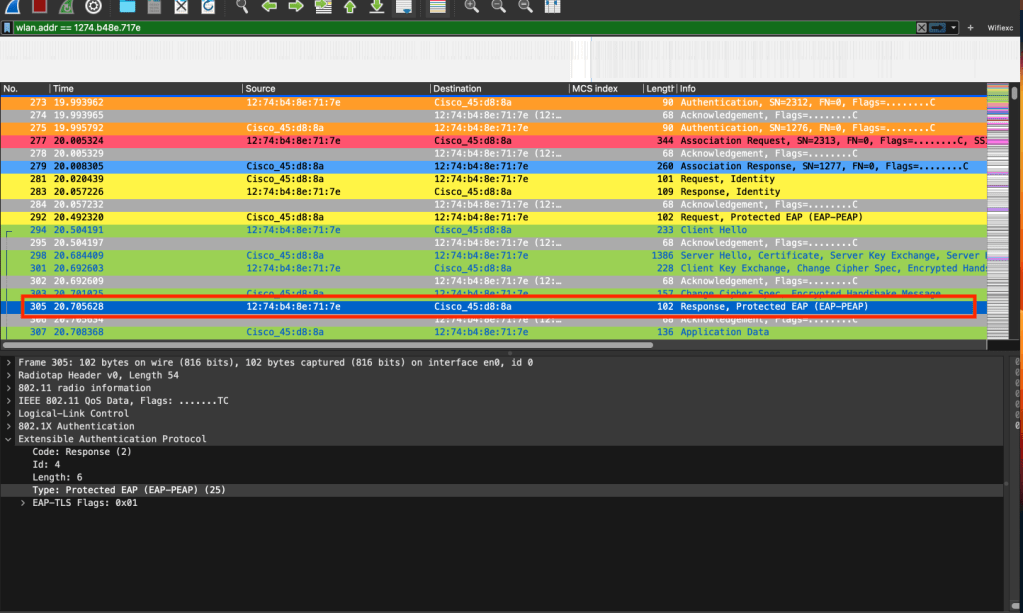Go back with the green left arrow
Screen dimensions: 1023x613
pos(269,6)
